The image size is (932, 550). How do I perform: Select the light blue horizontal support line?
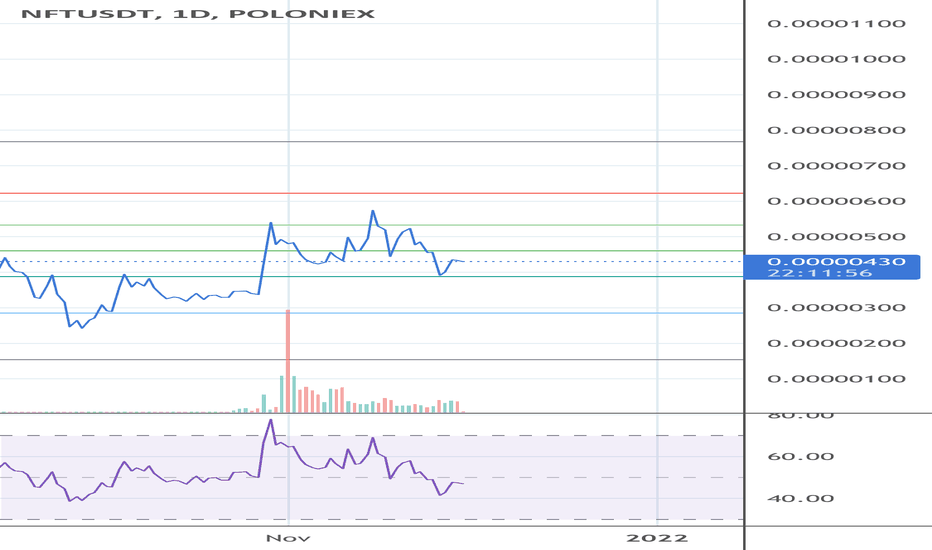point(371,313)
